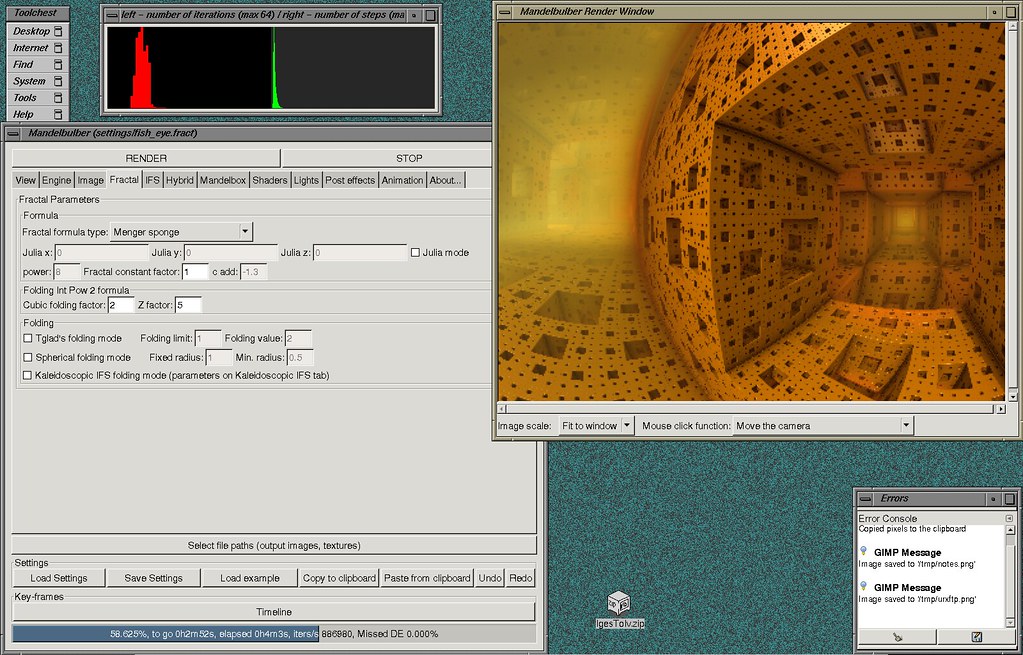Click the RENDER button
This screenshot has width=1023, height=655.
point(145,157)
